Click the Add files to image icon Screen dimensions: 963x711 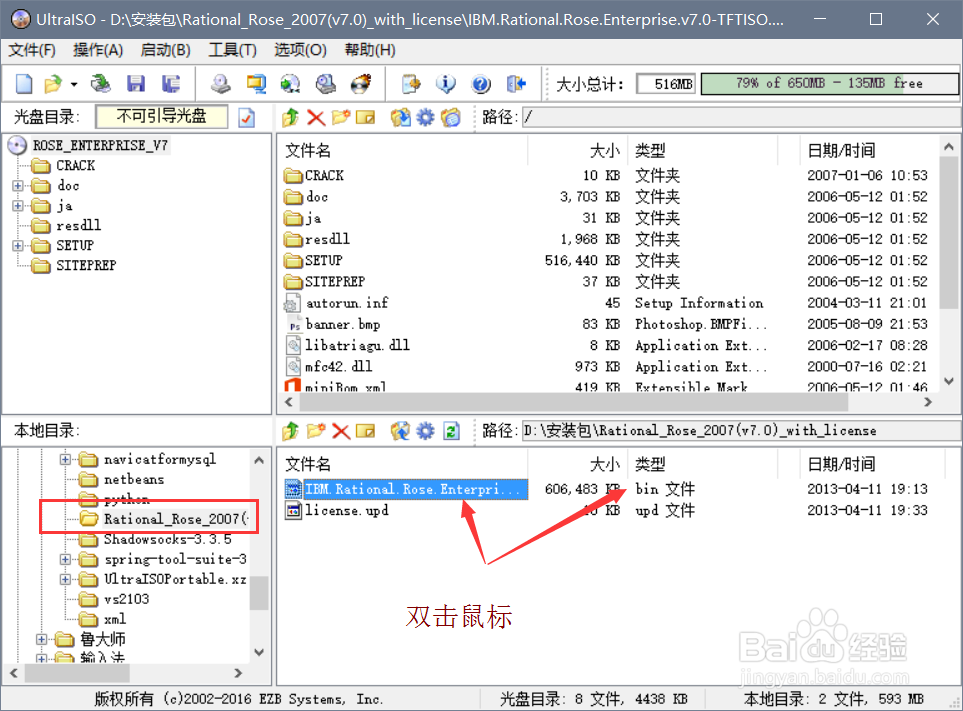400,431
